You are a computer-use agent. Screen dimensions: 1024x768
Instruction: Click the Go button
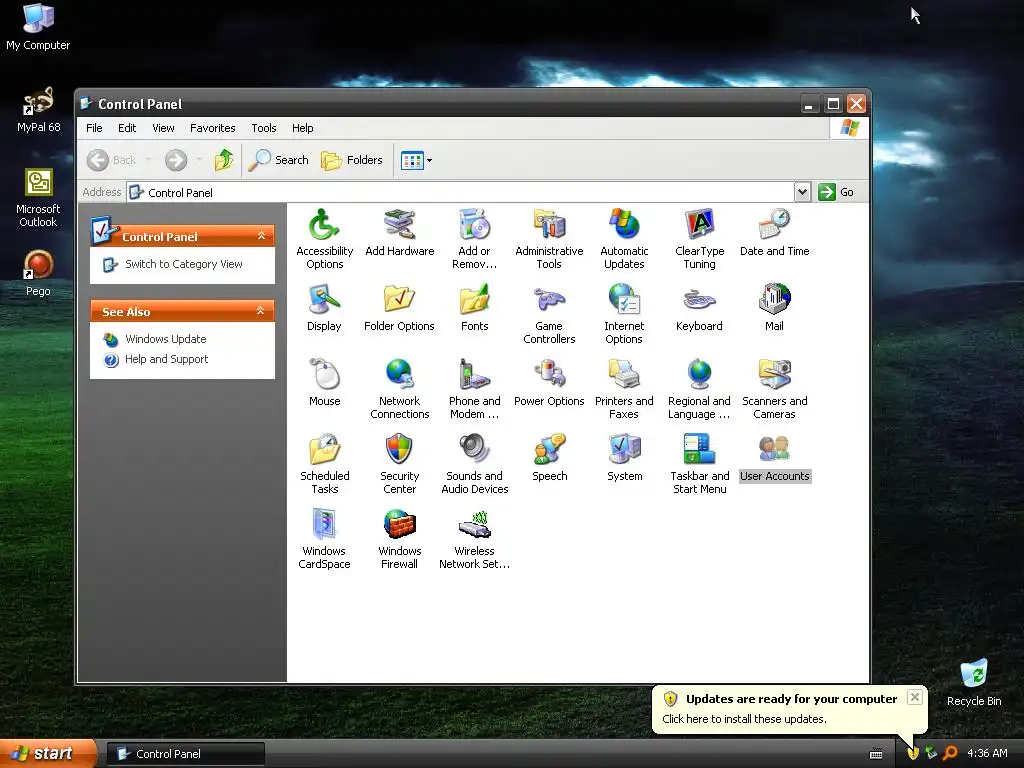pyautogui.click(x=837, y=192)
